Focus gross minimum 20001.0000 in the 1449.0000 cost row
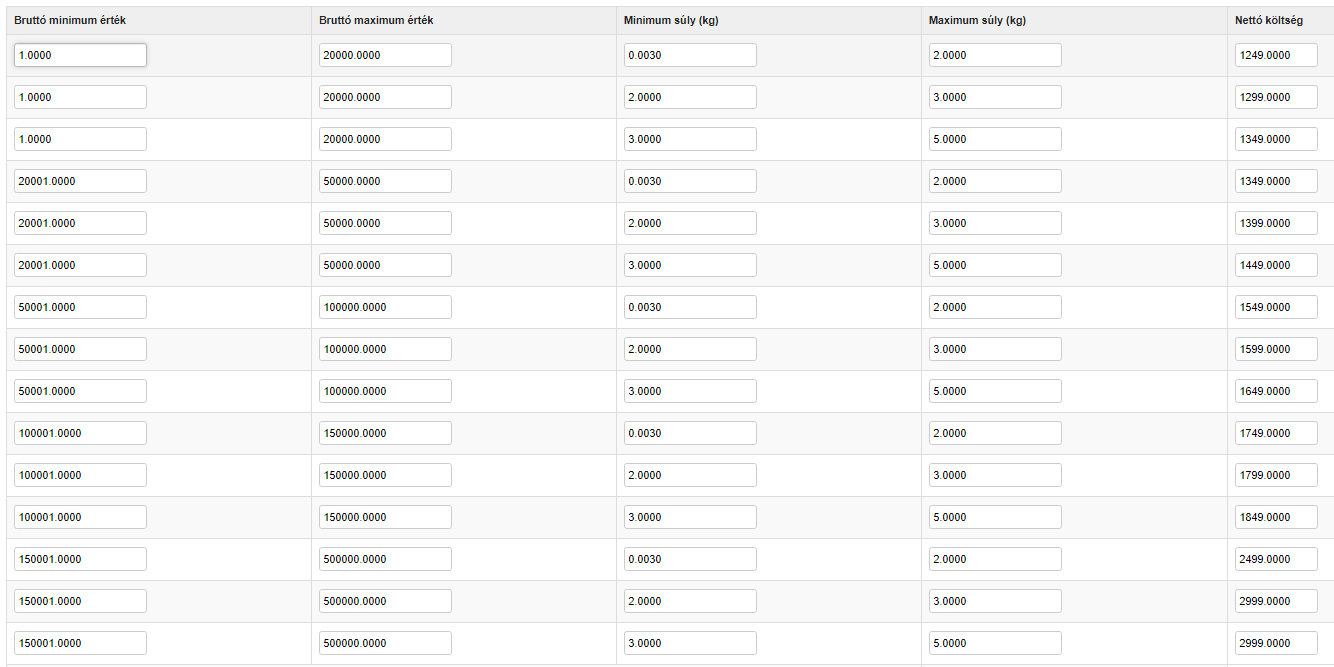1334x667 pixels. pos(80,265)
